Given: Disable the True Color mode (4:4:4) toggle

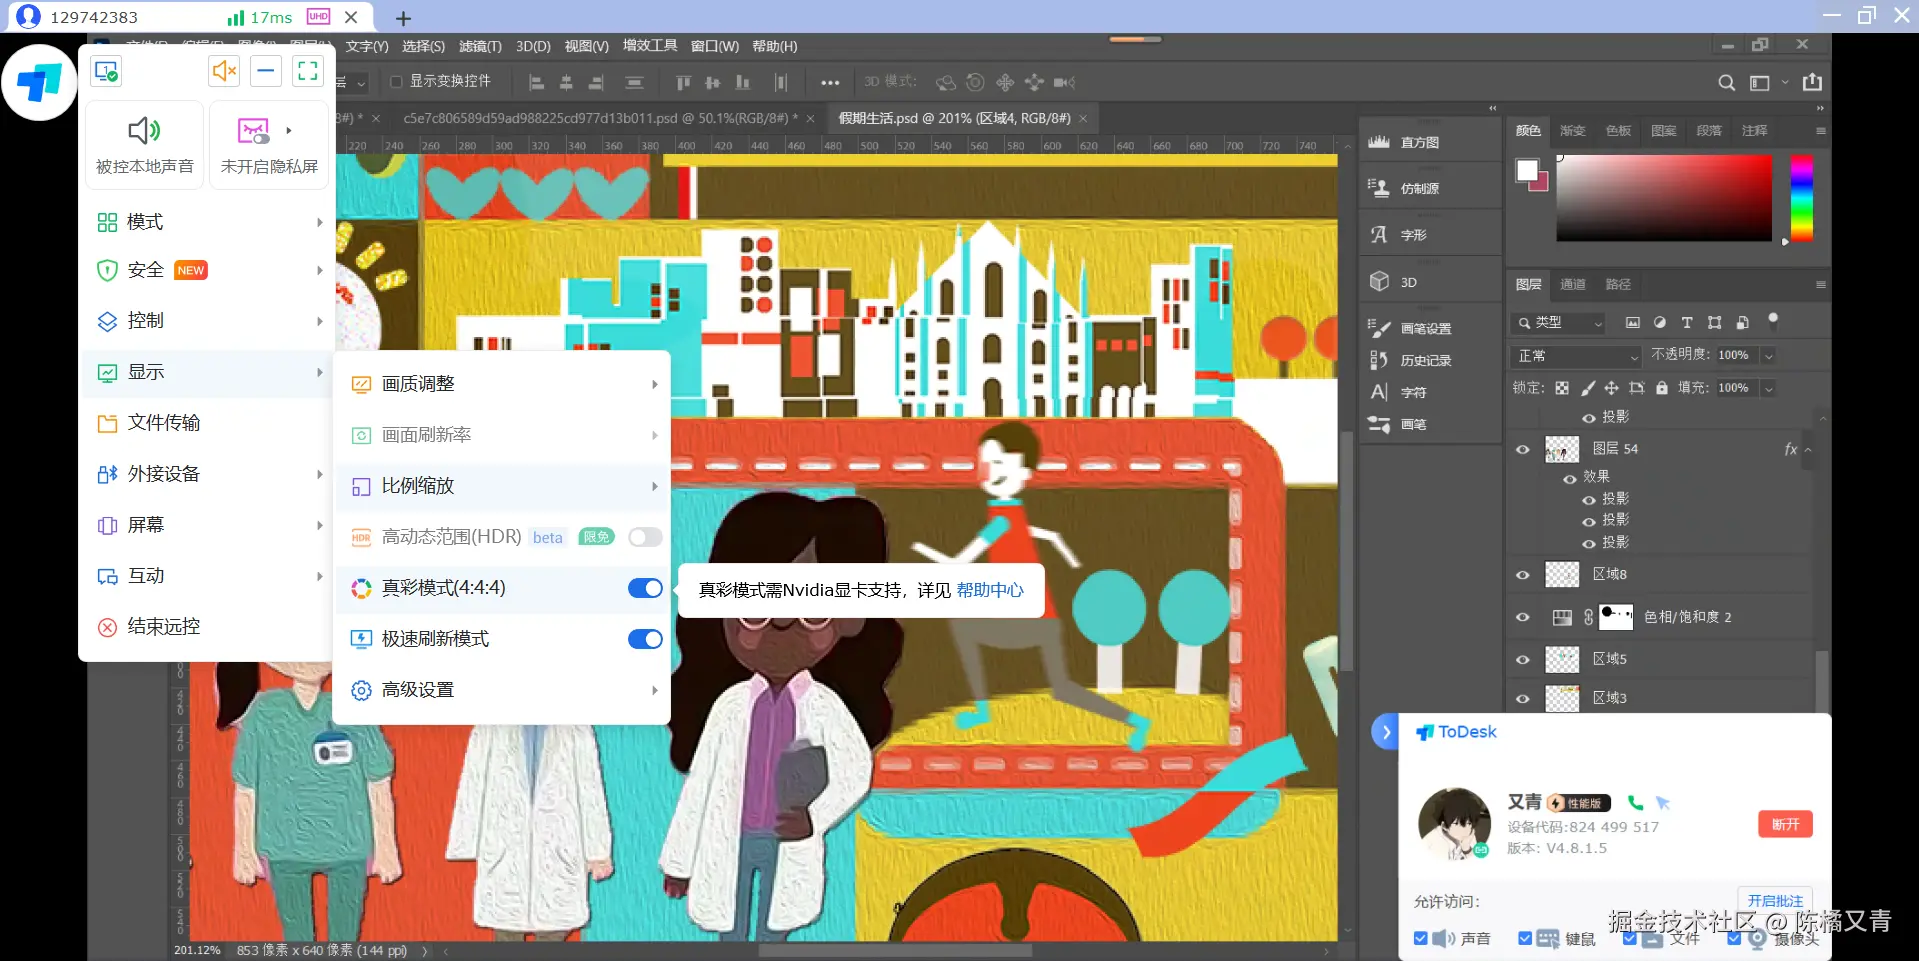Looking at the screenshot, I should point(645,588).
